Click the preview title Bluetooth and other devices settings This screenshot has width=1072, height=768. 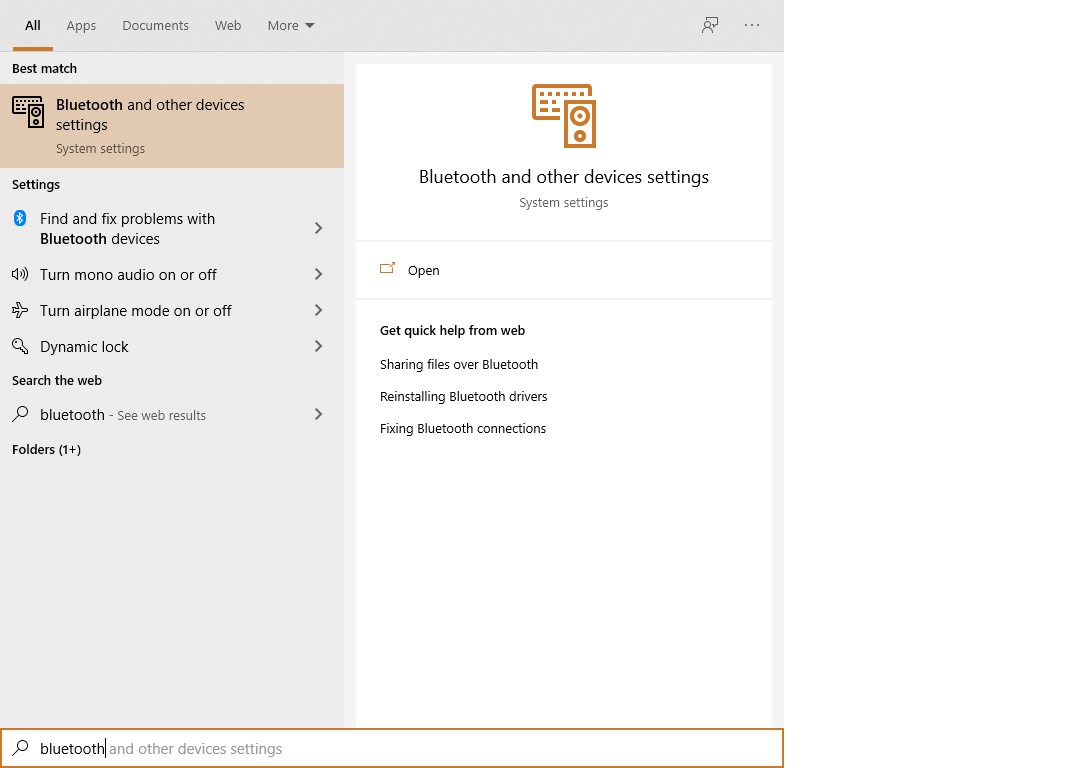click(563, 176)
